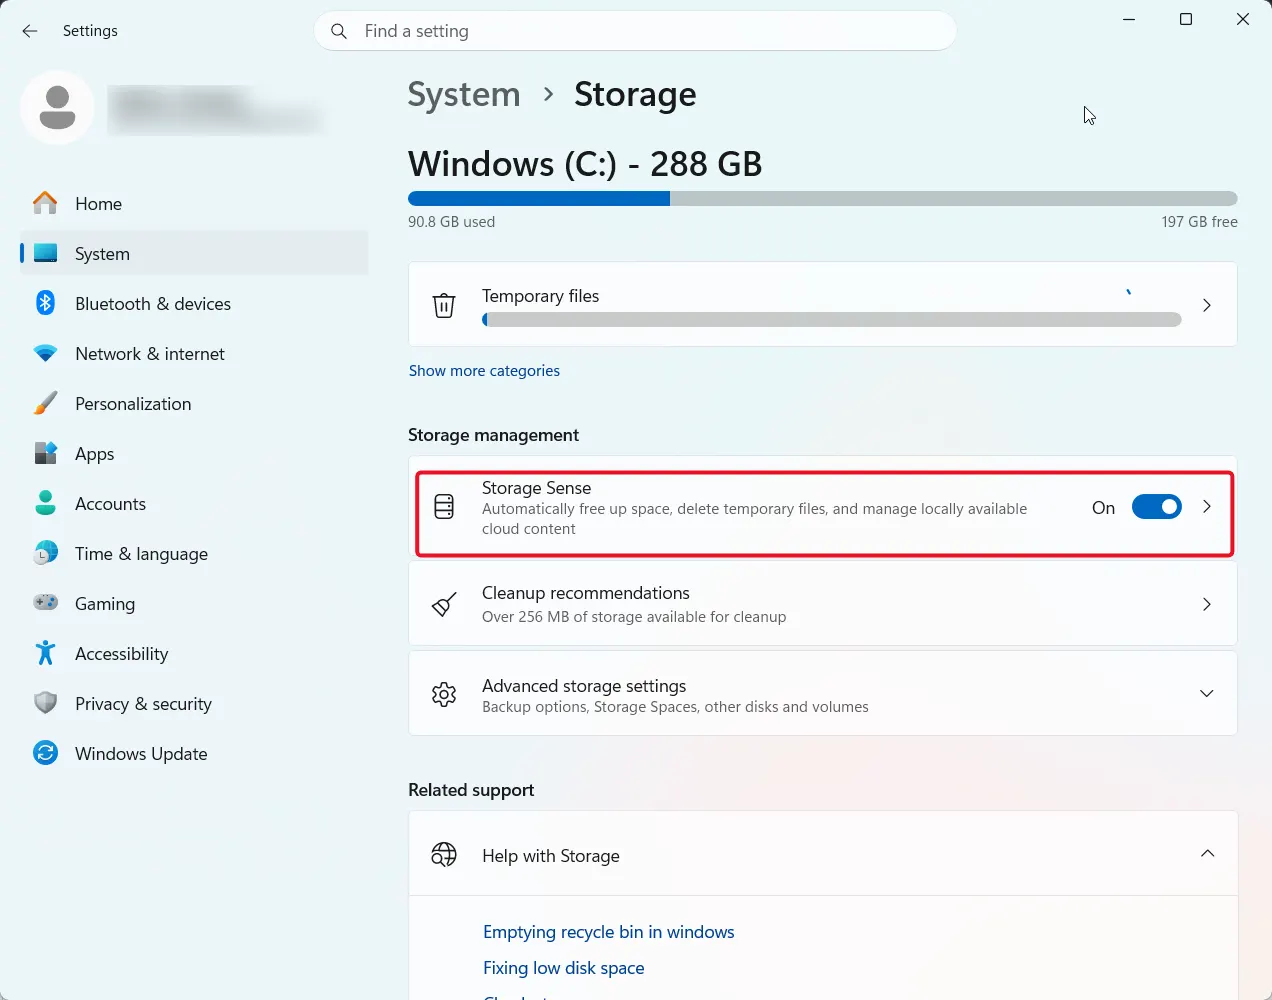Open Network & internet settings

(x=194, y=353)
